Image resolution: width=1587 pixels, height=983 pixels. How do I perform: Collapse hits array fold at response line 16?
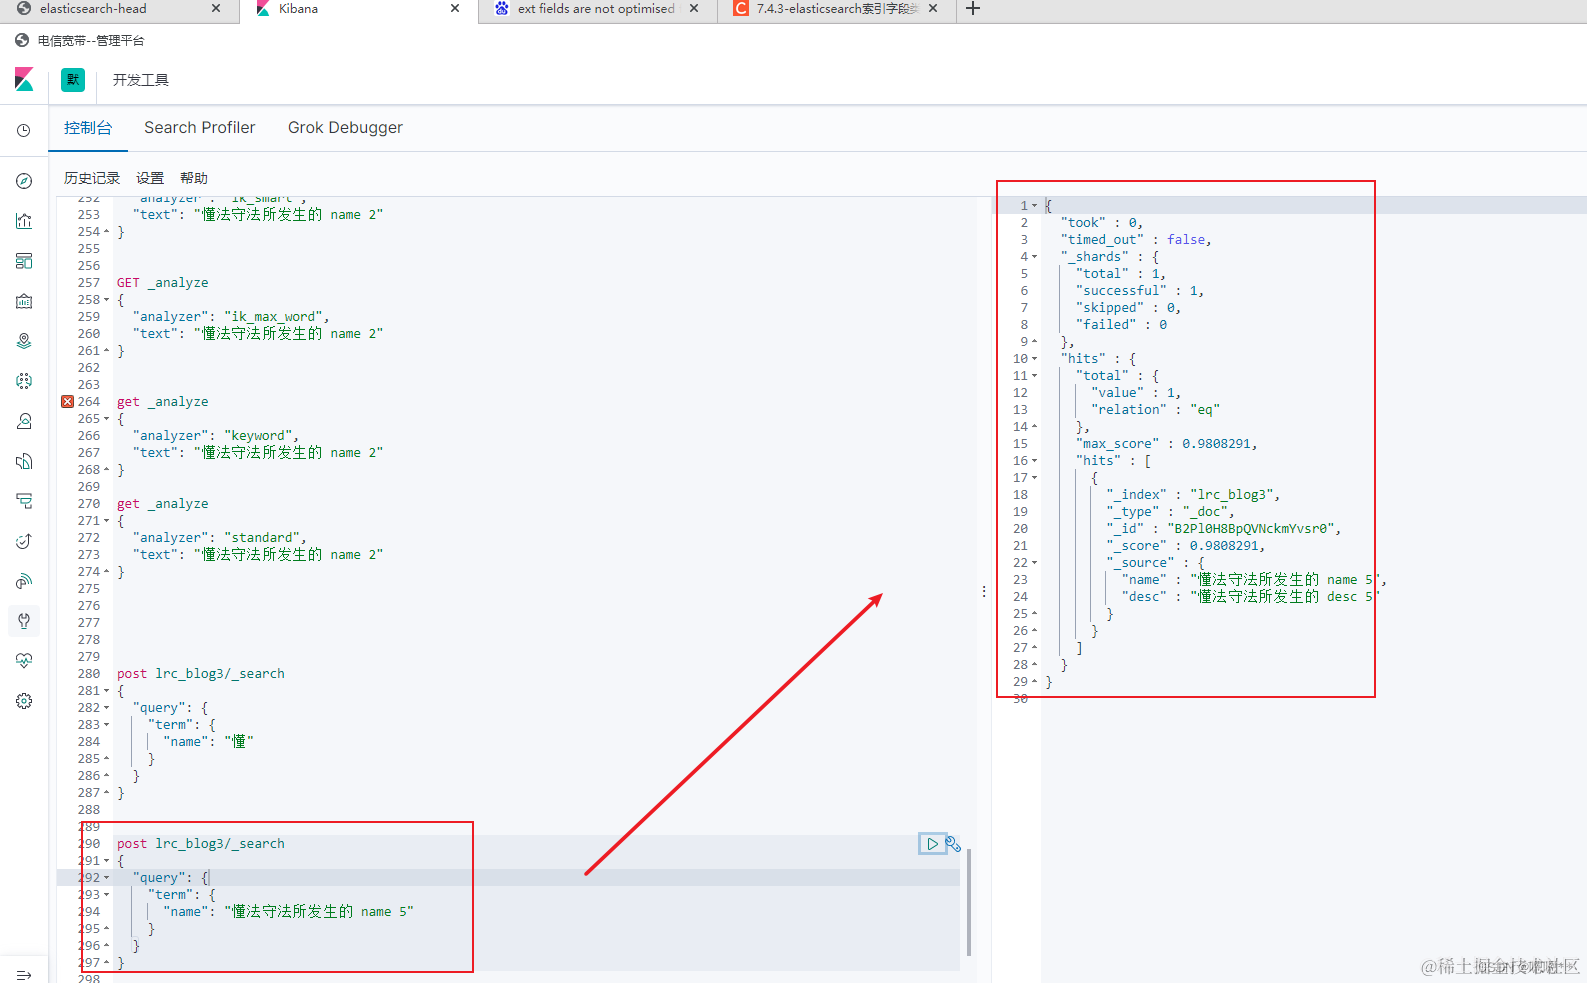point(1035,461)
